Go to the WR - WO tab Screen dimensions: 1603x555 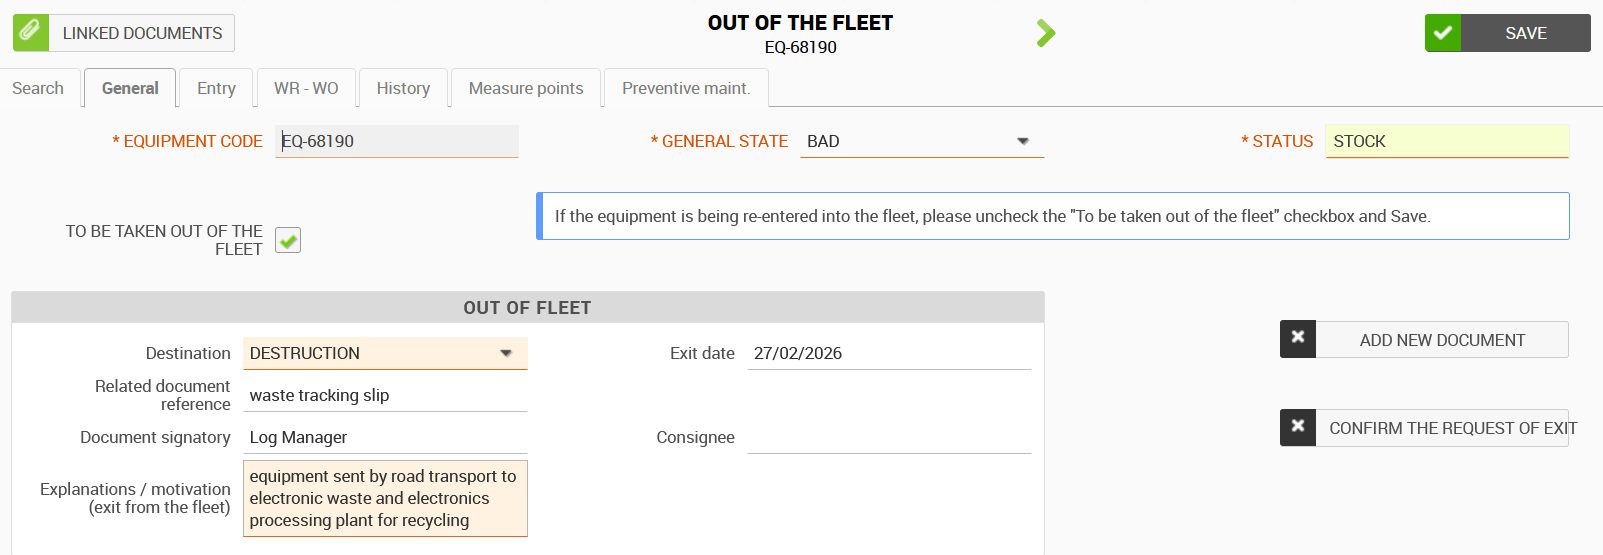[x=306, y=88]
